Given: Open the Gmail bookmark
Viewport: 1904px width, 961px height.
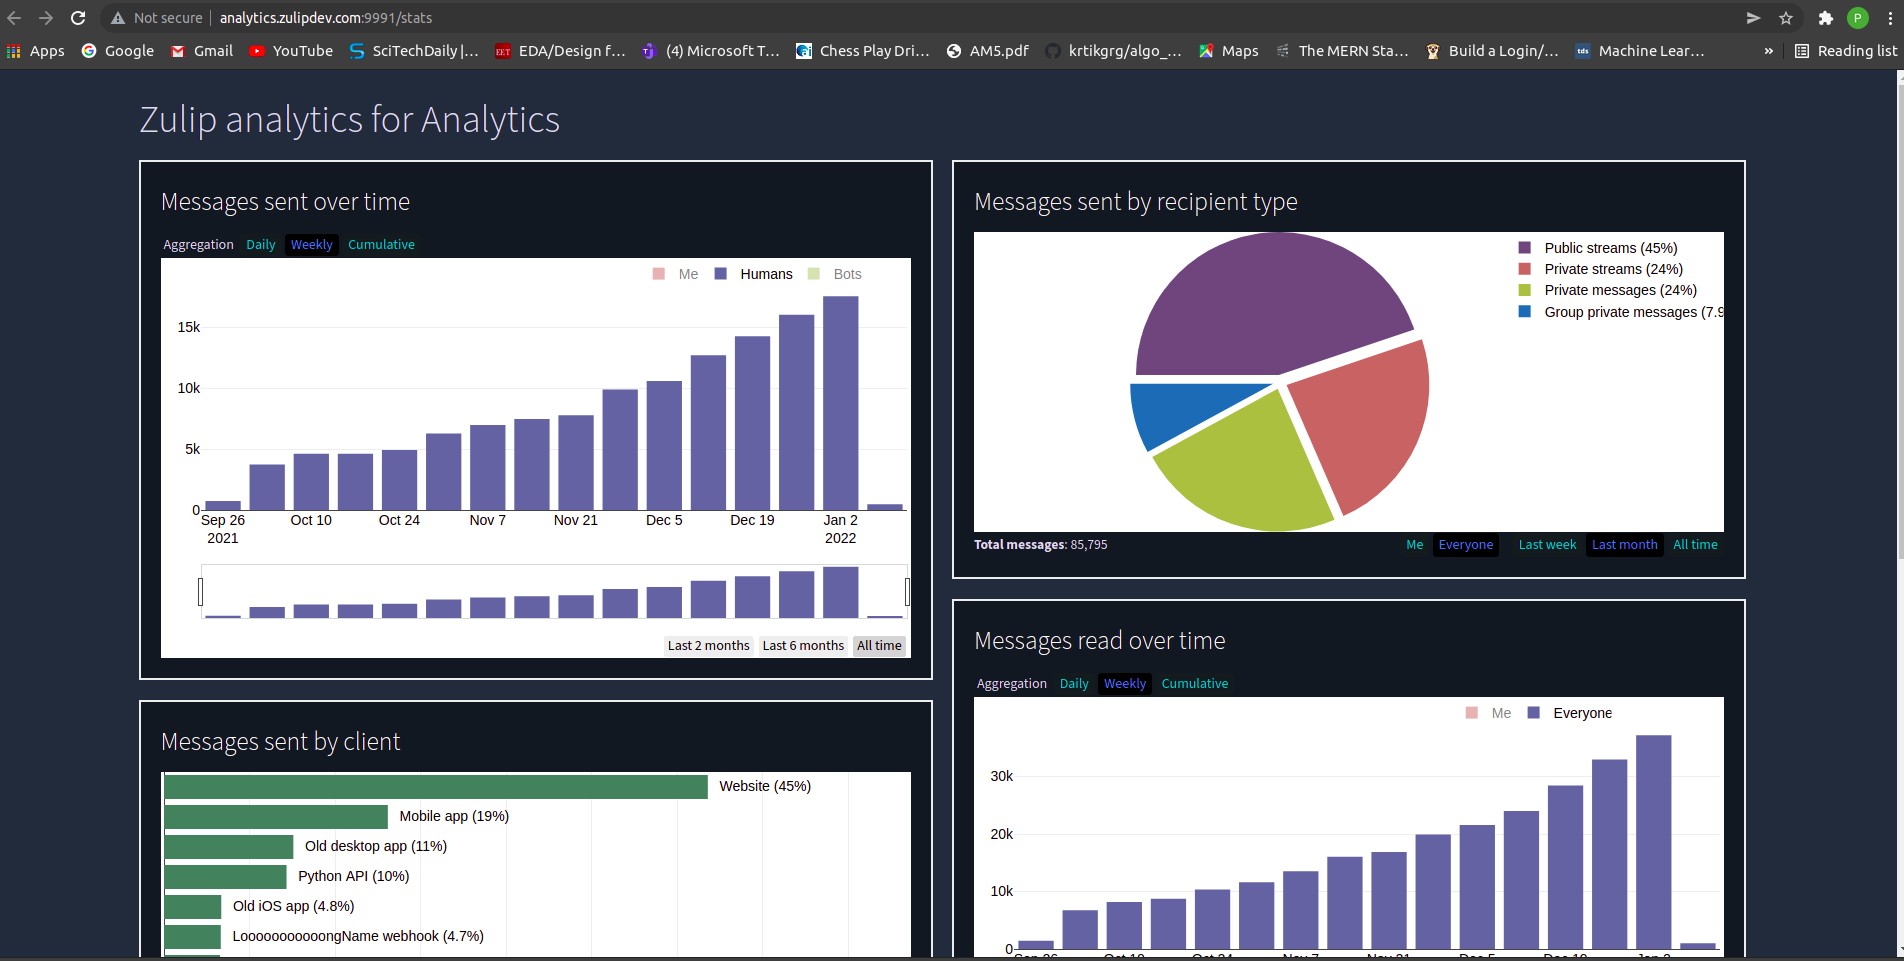Looking at the screenshot, I should tap(200, 51).
